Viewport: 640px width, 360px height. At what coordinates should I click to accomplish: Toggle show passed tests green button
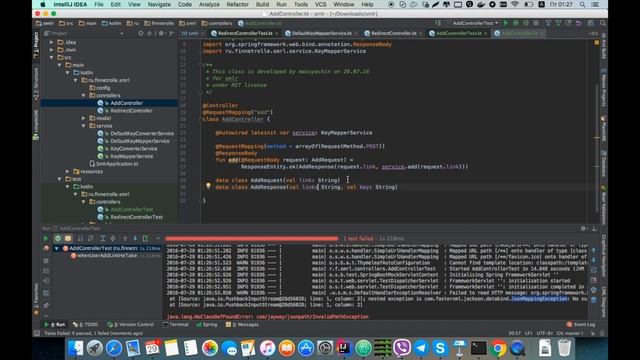pyautogui.click(x=58, y=238)
